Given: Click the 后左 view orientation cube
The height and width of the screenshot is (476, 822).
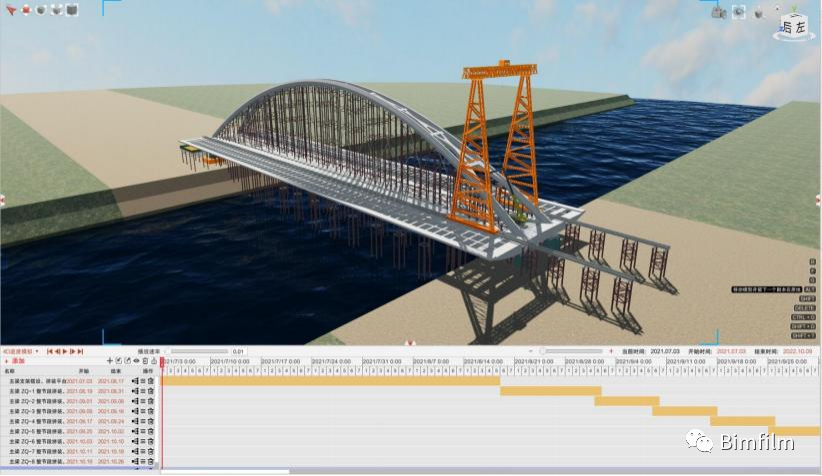Looking at the screenshot, I should [x=793, y=27].
